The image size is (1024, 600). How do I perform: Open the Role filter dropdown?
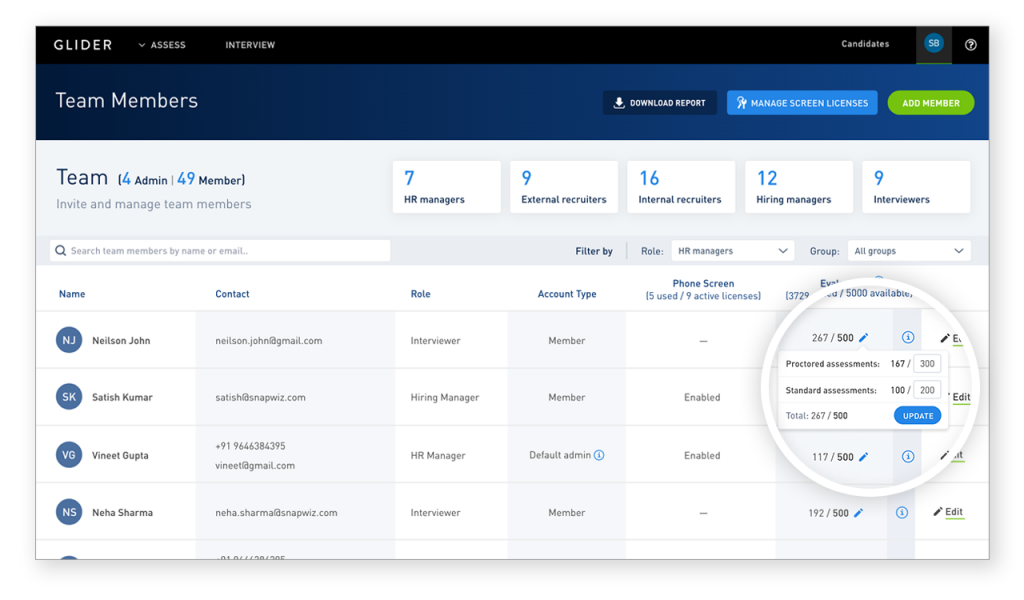pos(733,251)
